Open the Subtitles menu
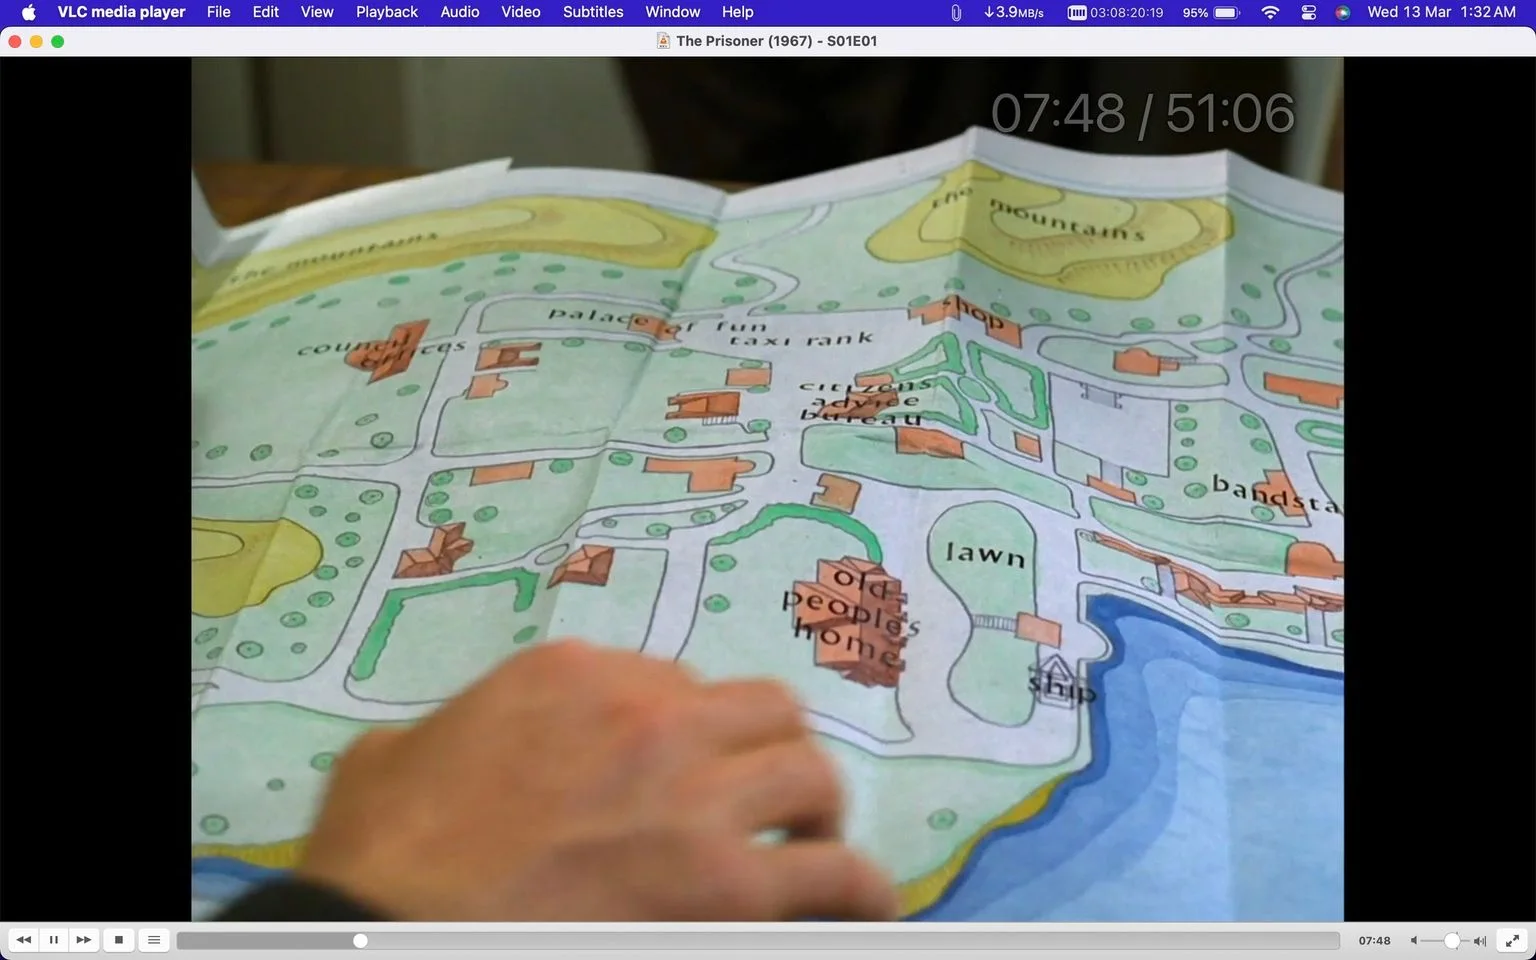 click(x=593, y=12)
